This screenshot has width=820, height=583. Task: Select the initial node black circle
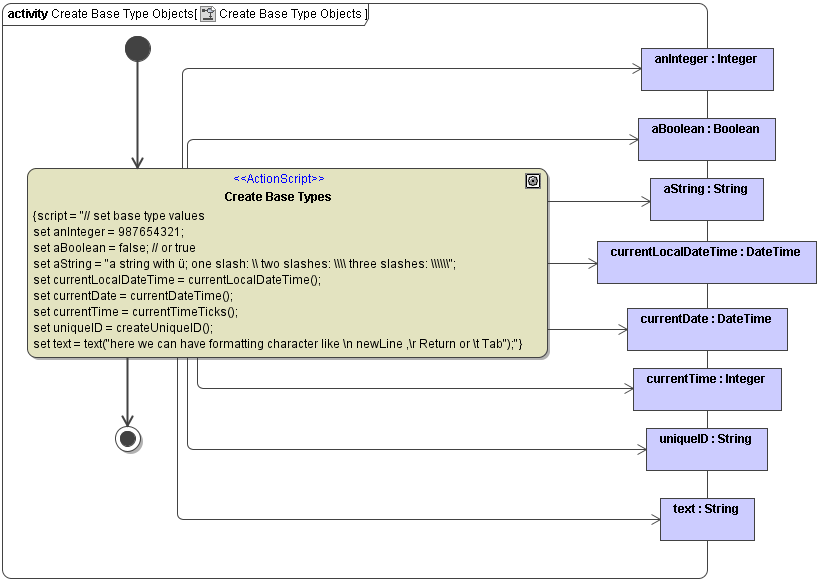(137, 47)
